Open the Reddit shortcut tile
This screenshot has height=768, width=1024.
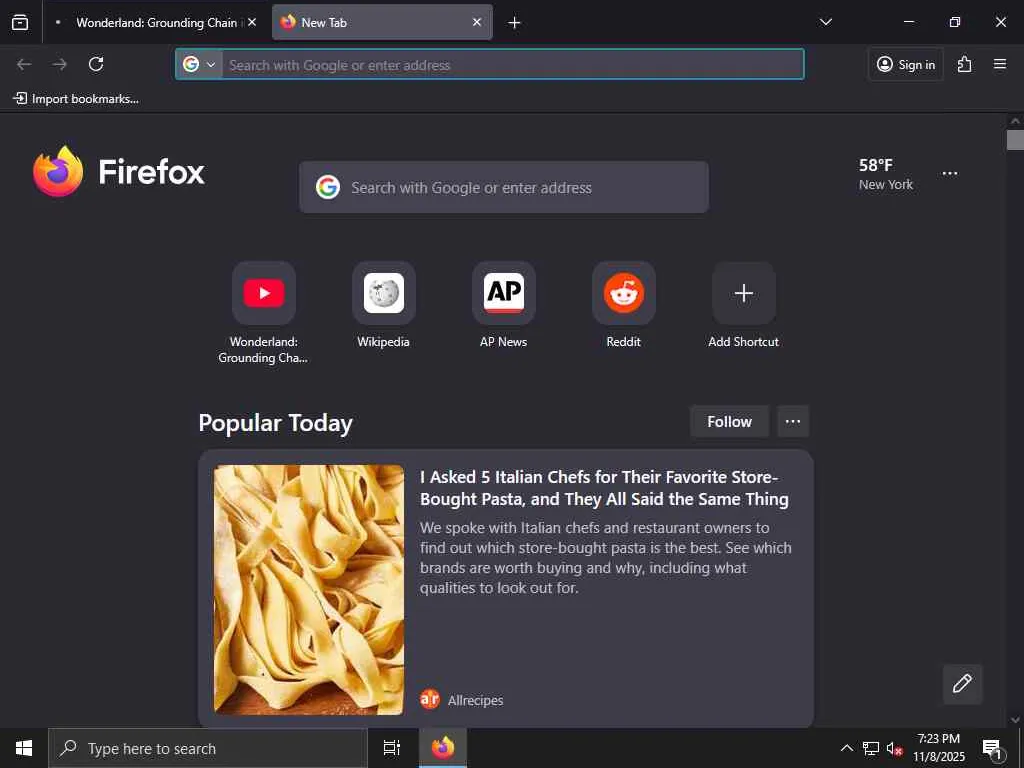click(x=624, y=293)
